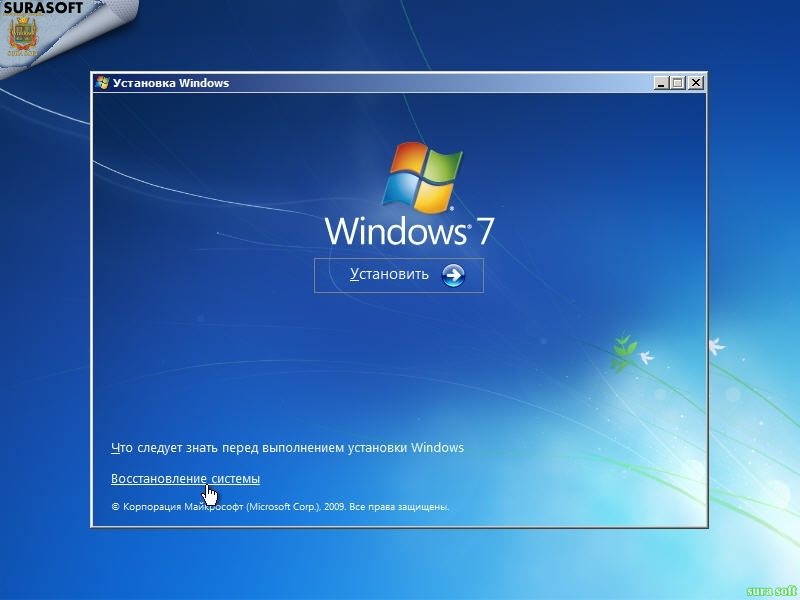Screen dimensions: 800x600
Task: Open Что следует знать перед выполнением установки link
Action: tap(287, 448)
